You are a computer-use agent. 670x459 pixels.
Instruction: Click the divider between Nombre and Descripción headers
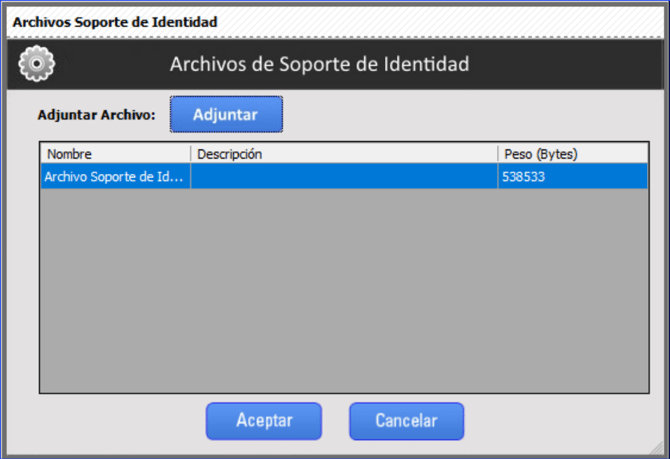coord(191,153)
